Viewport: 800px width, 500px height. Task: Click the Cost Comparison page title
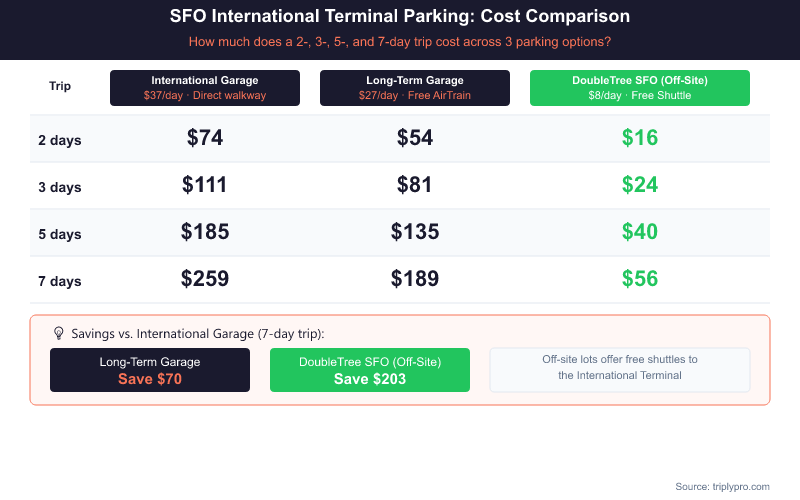point(400,17)
